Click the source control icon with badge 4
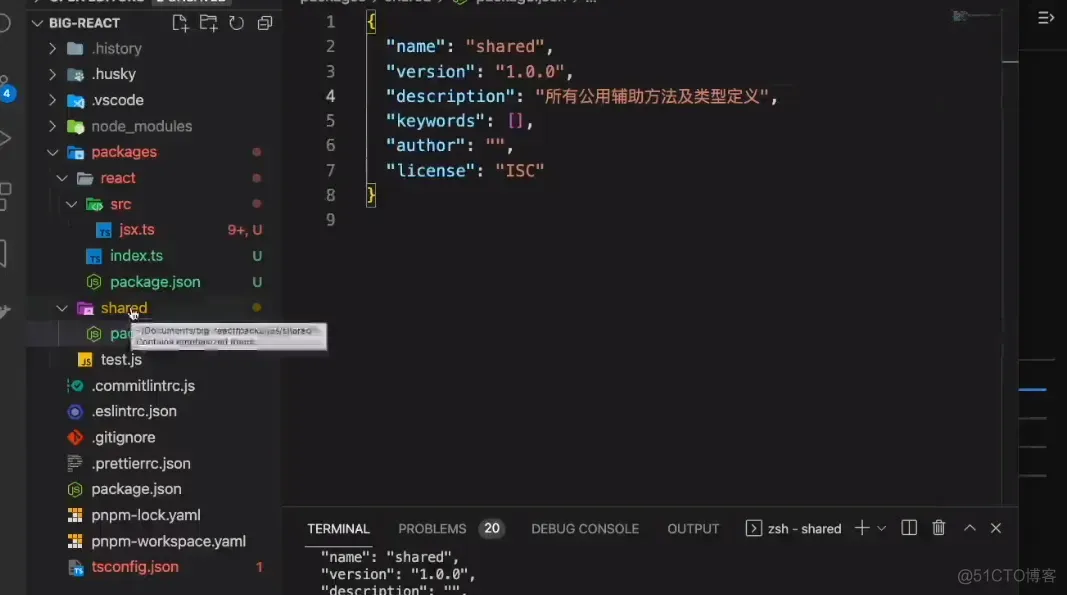The height and width of the screenshot is (595, 1067). coord(6,89)
